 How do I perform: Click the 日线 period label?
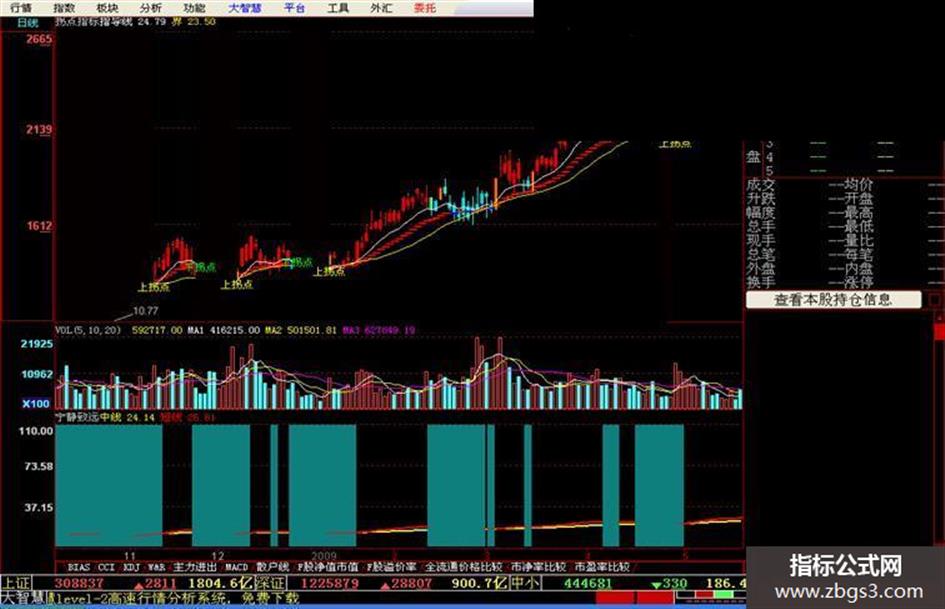(27, 22)
